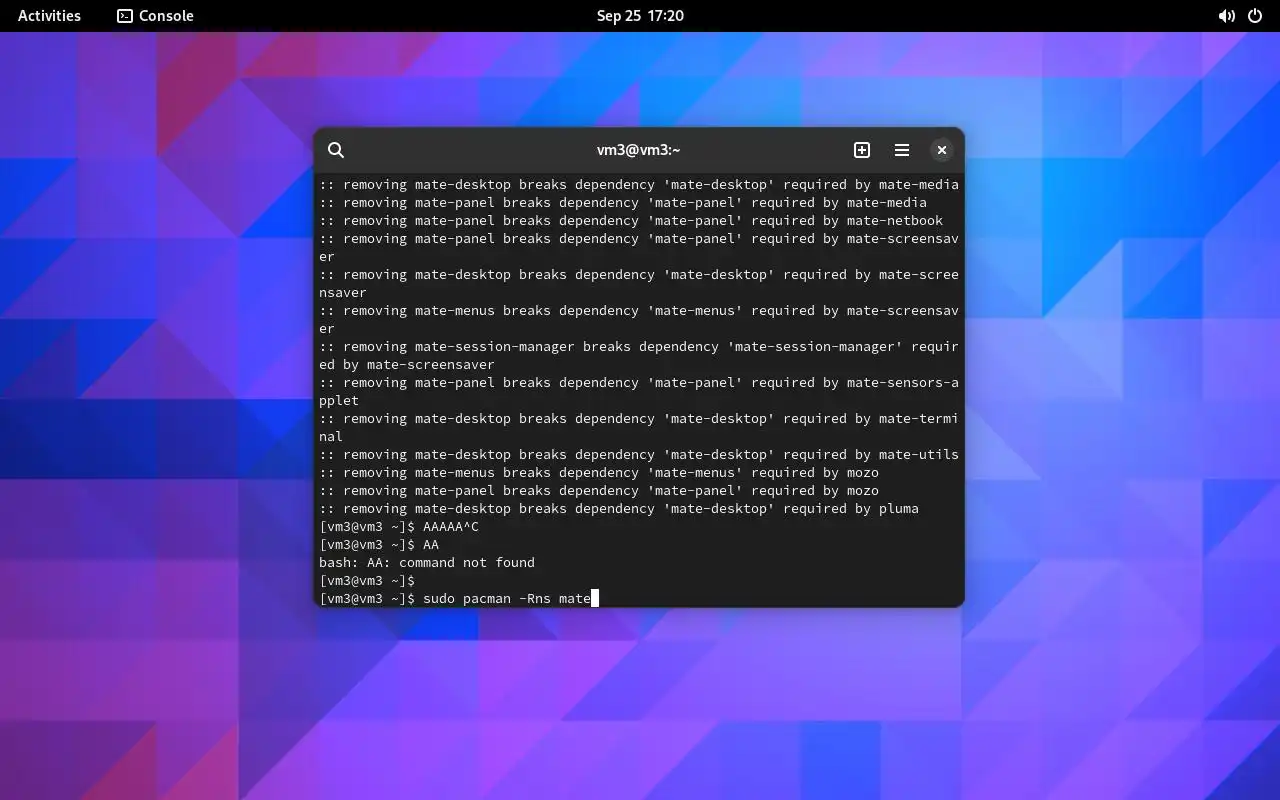Screen dimensions: 1280x800
Task: Click the wrapped text 'nsaver'
Action: point(343,292)
